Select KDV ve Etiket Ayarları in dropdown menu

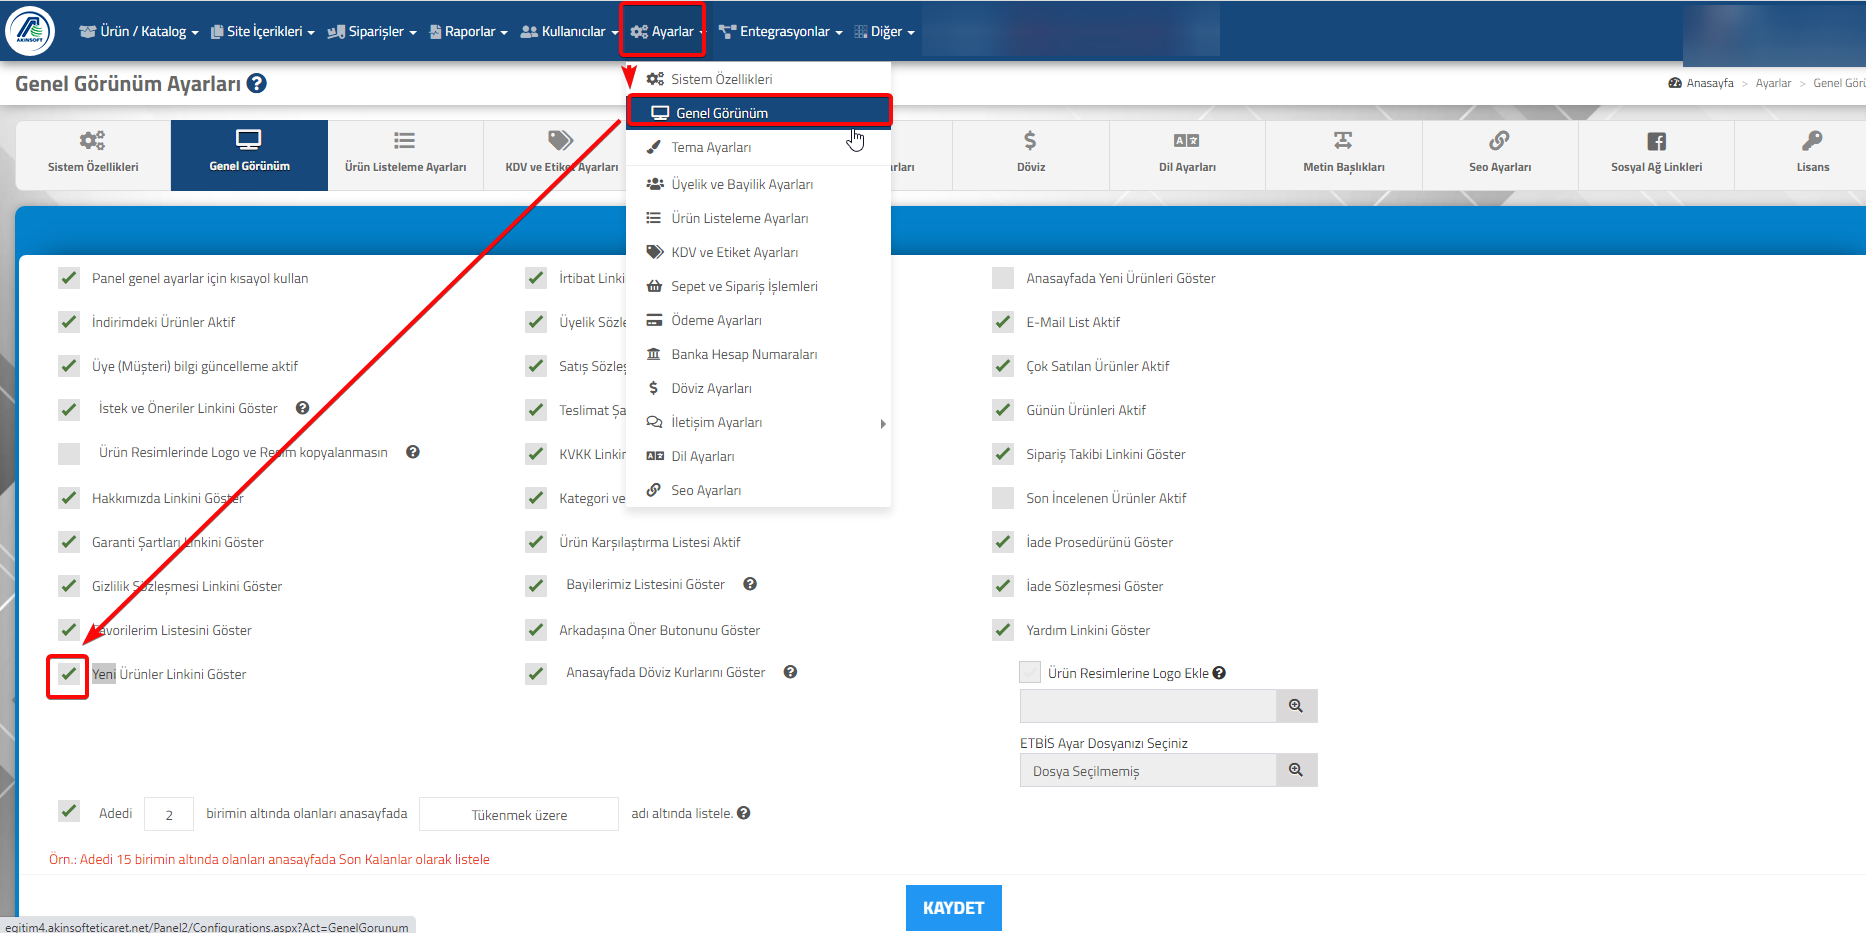759,252
